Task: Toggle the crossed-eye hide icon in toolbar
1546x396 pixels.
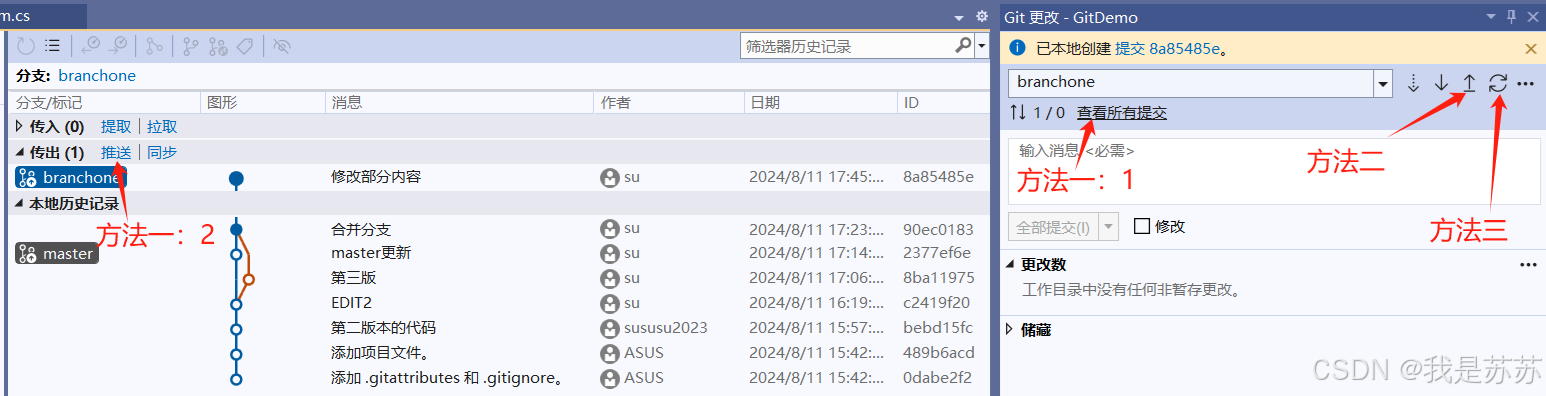Action: (282, 46)
